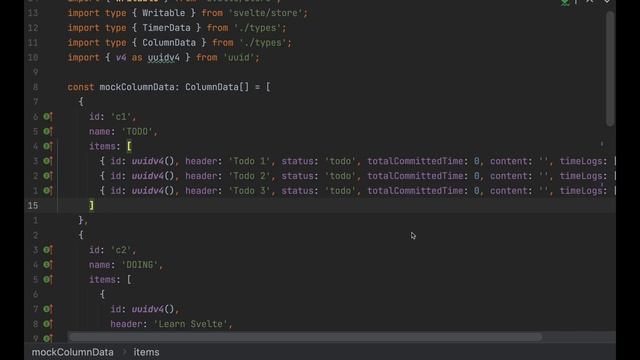Click the current line number 15
This screenshot has height=360, width=640.
tap(33, 205)
